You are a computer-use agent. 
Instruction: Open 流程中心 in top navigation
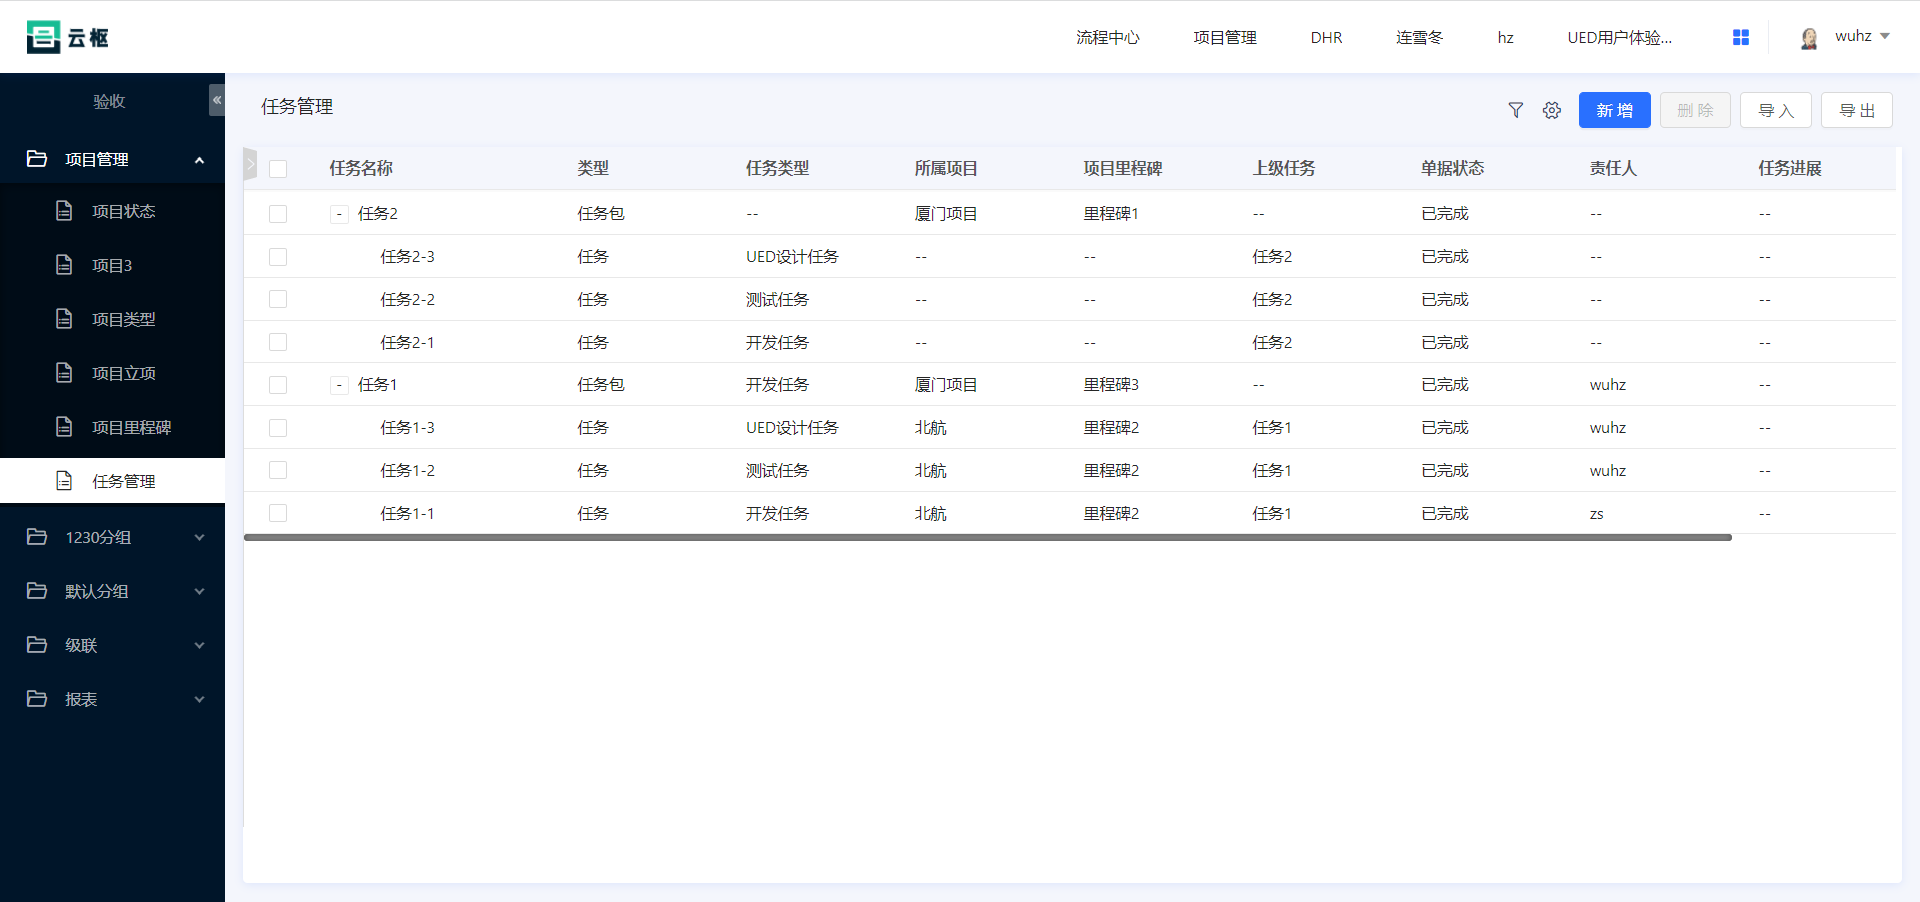(1108, 37)
